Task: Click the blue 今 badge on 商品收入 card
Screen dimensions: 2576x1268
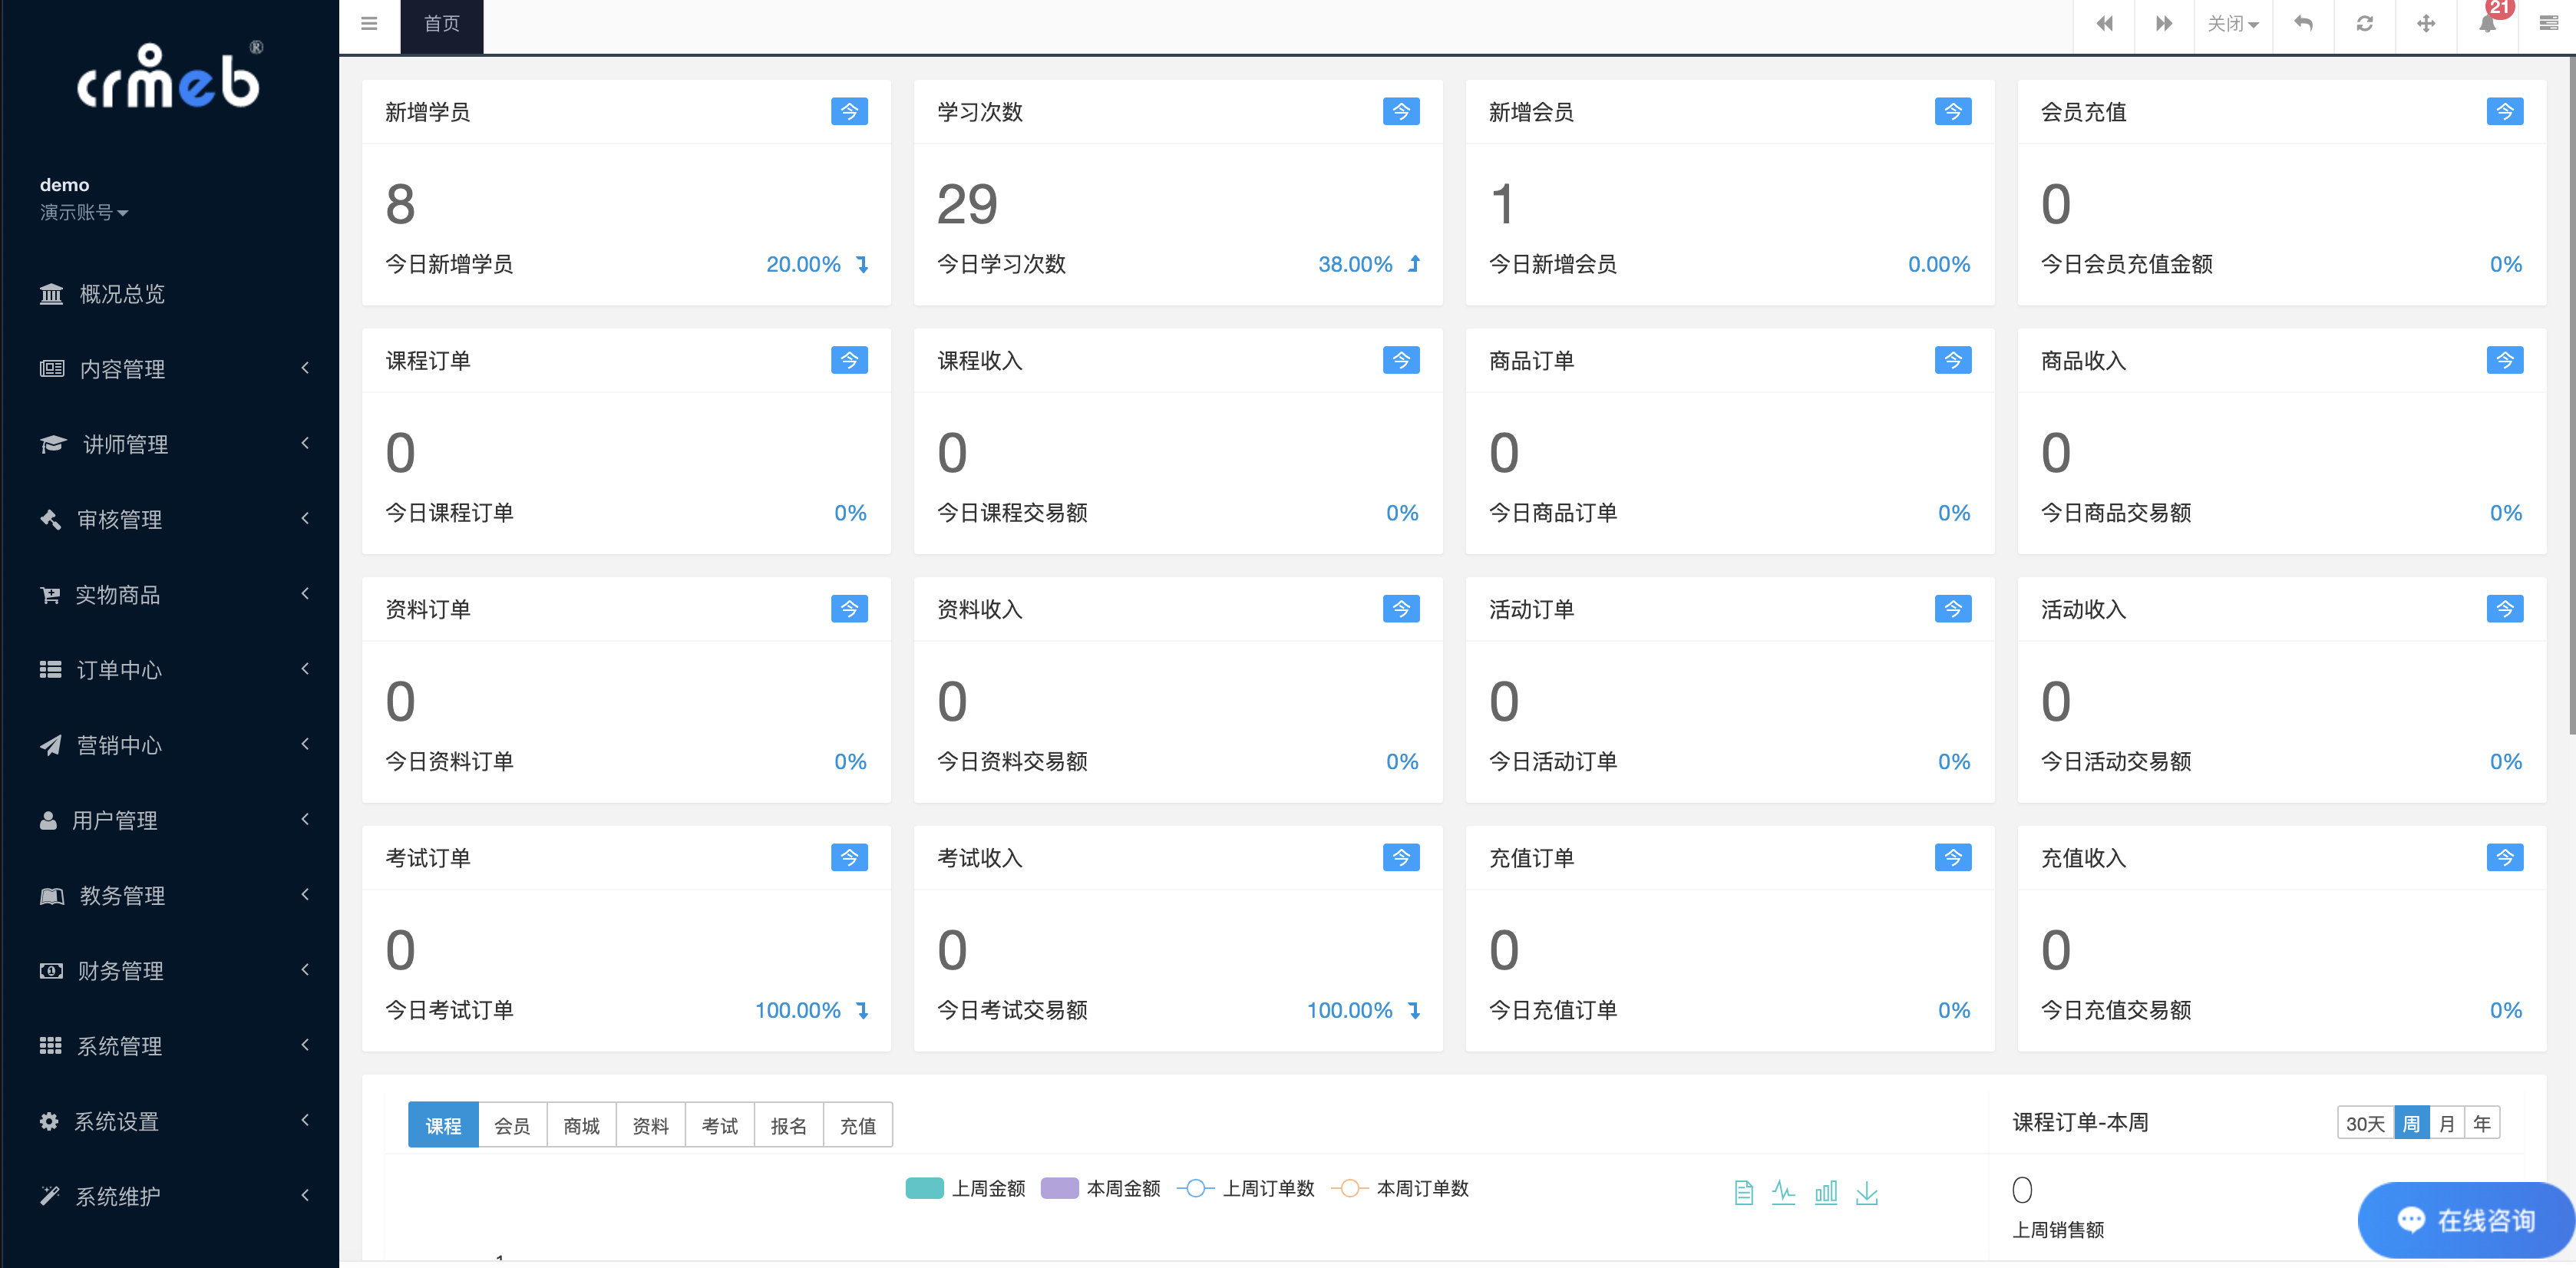Action: 2505,360
